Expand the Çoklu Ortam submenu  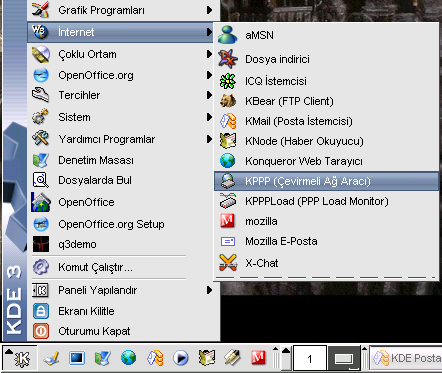123,54
